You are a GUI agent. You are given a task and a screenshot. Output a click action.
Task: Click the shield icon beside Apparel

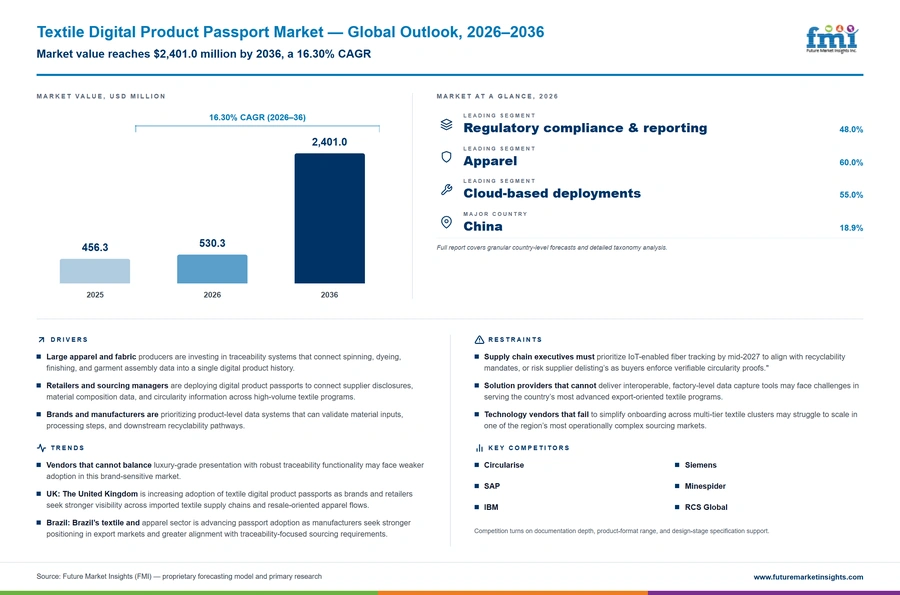click(x=446, y=157)
